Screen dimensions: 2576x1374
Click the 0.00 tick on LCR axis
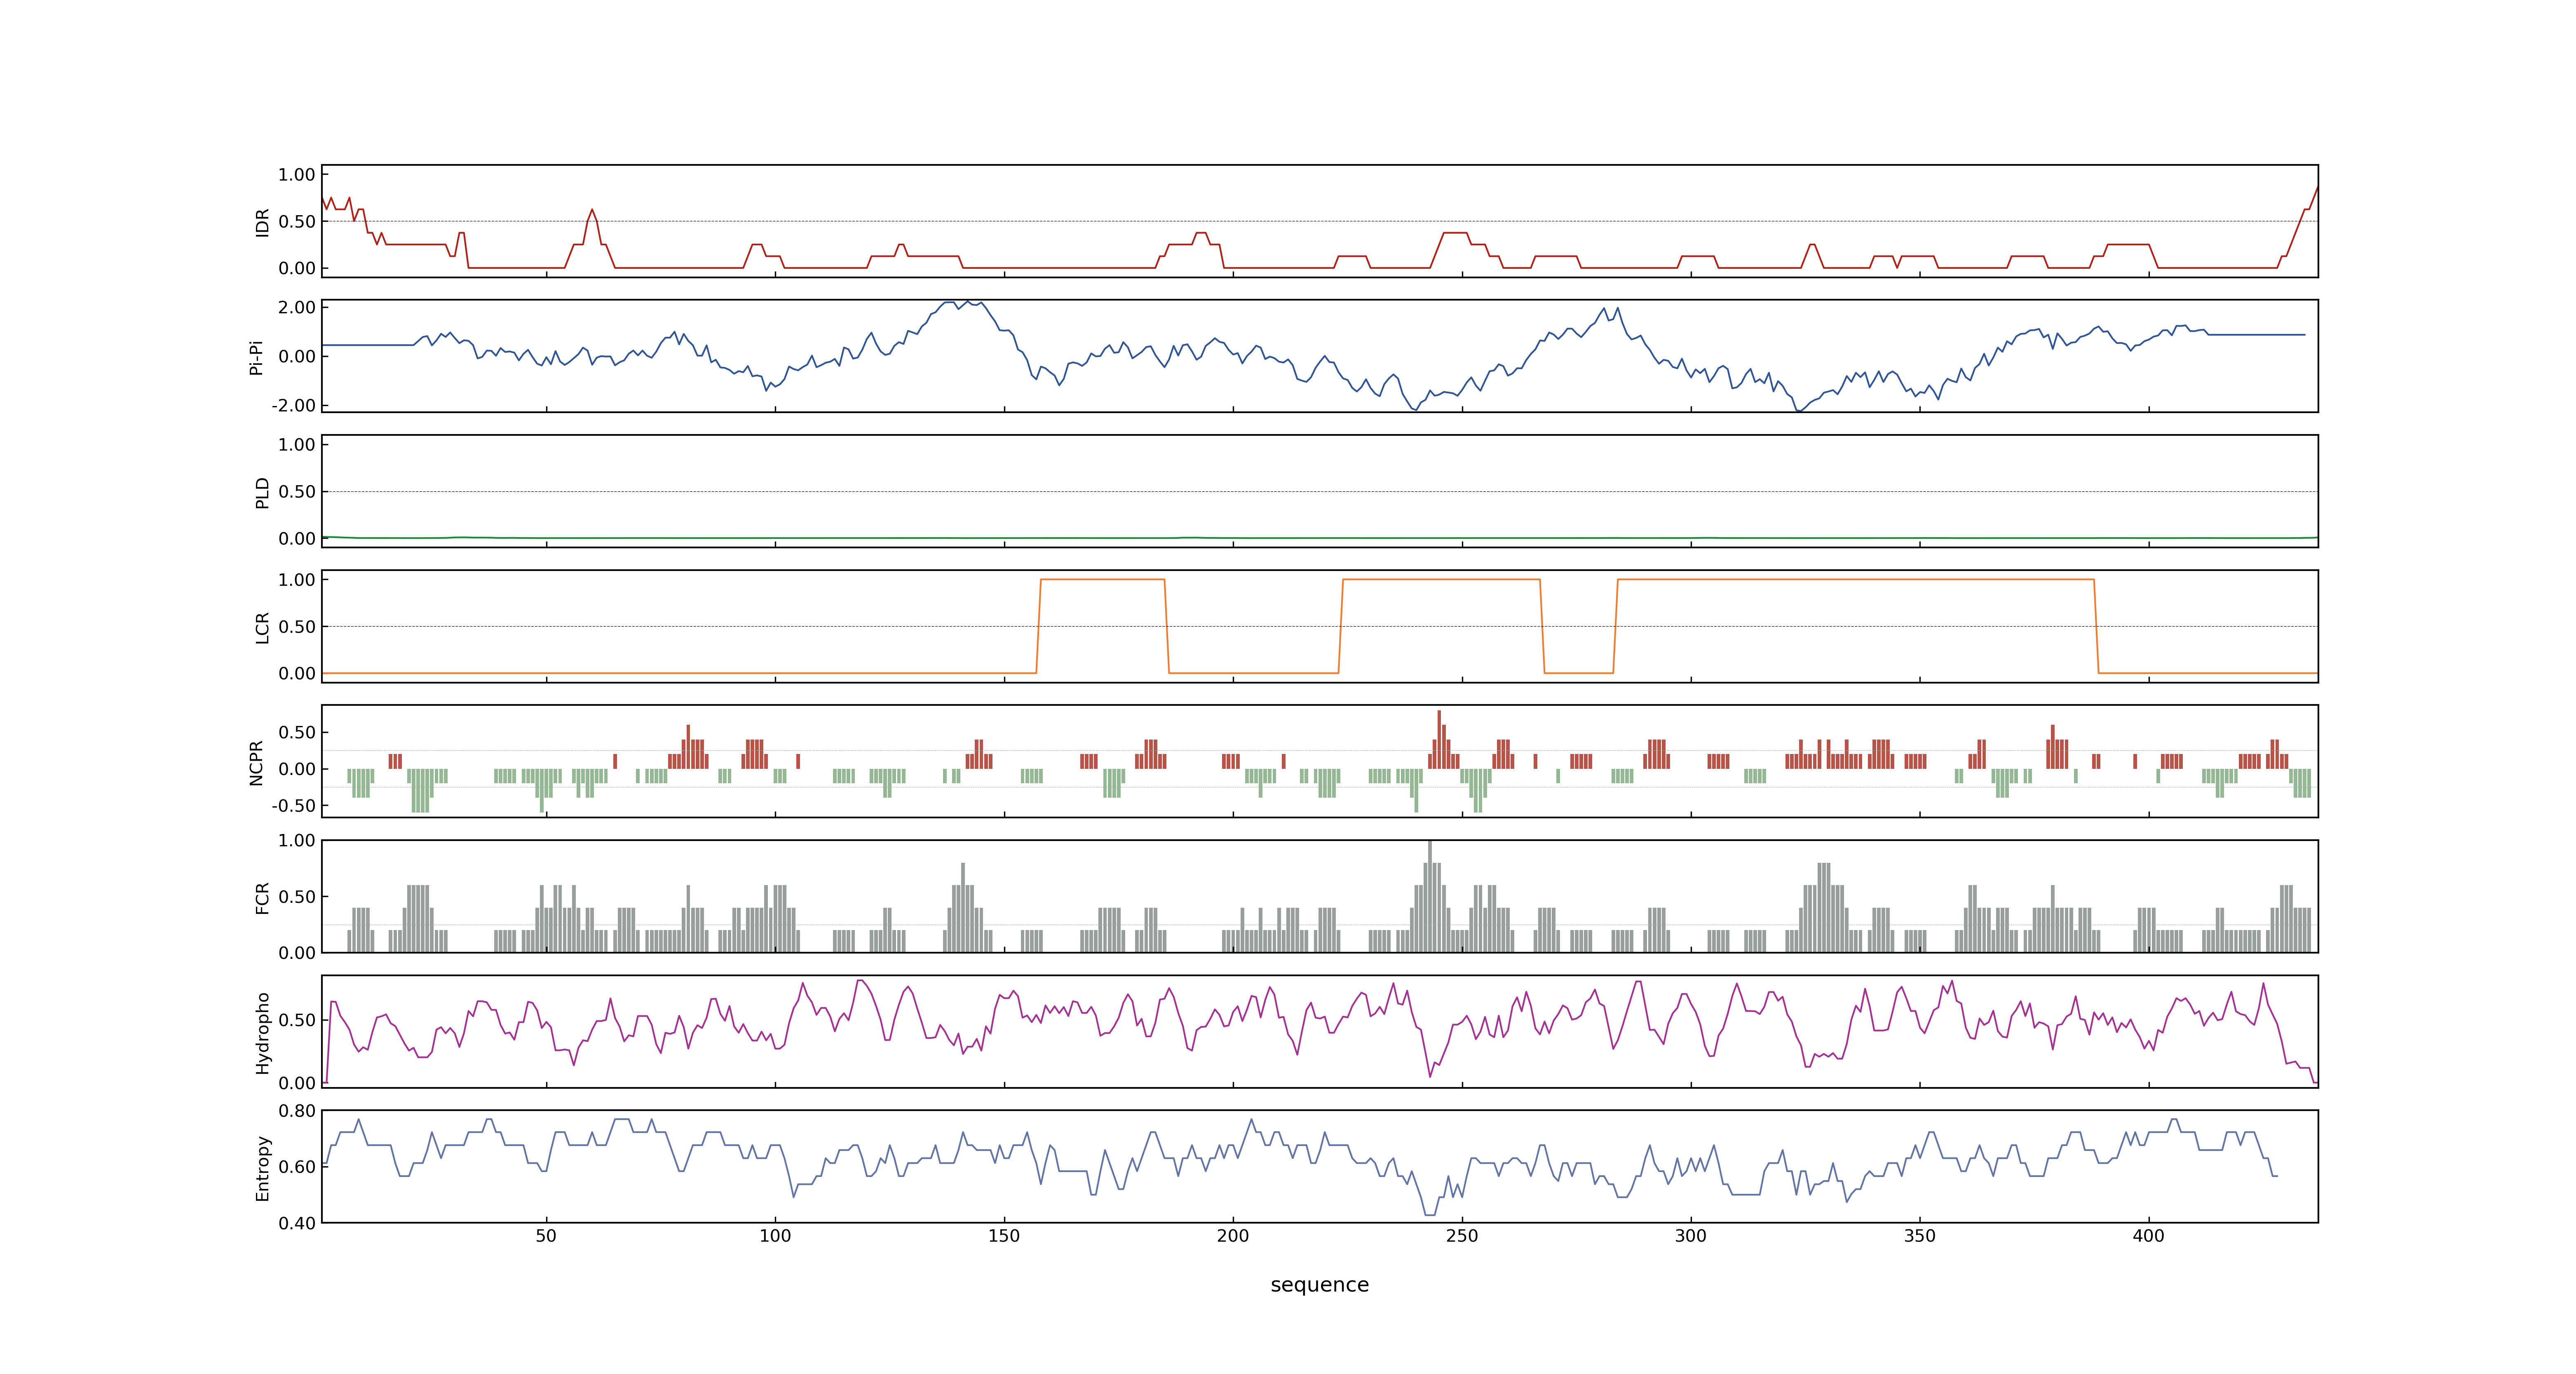point(297,673)
